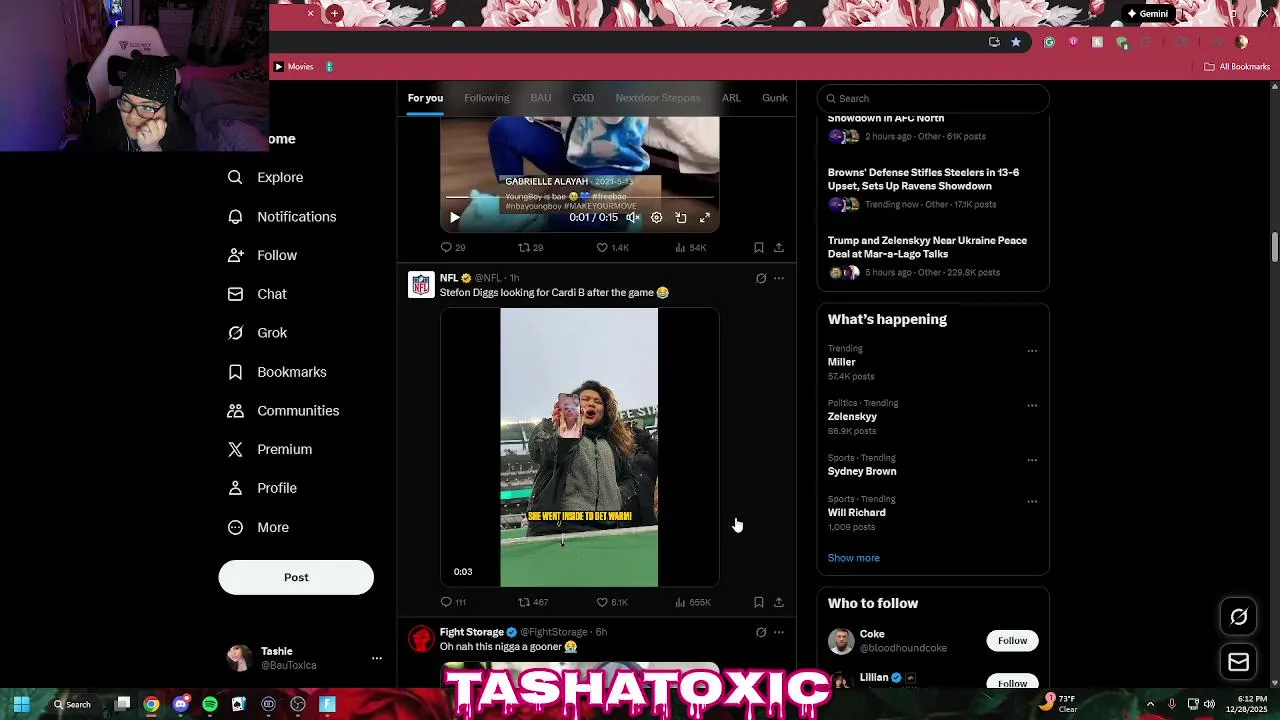1280x720 pixels.
Task: Open the Gemini button in Chrome
Action: (1147, 14)
